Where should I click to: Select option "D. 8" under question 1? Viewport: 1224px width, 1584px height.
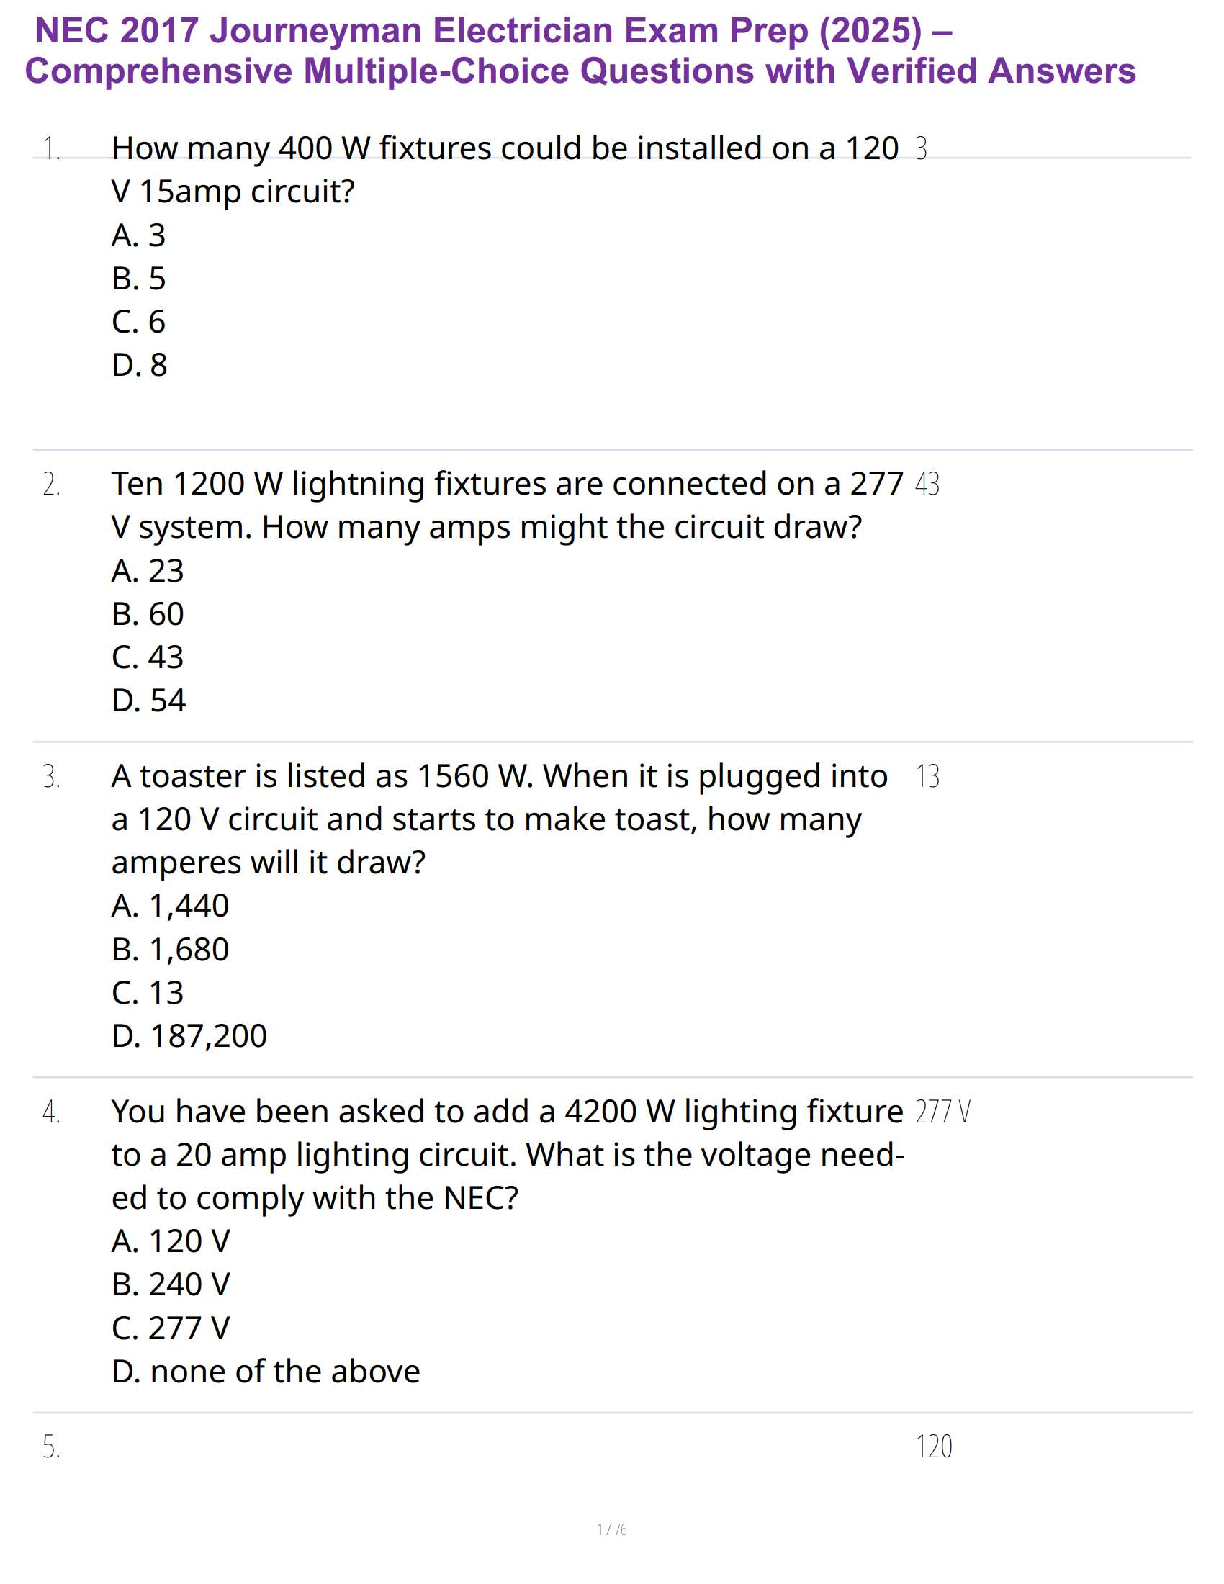click(139, 365)
